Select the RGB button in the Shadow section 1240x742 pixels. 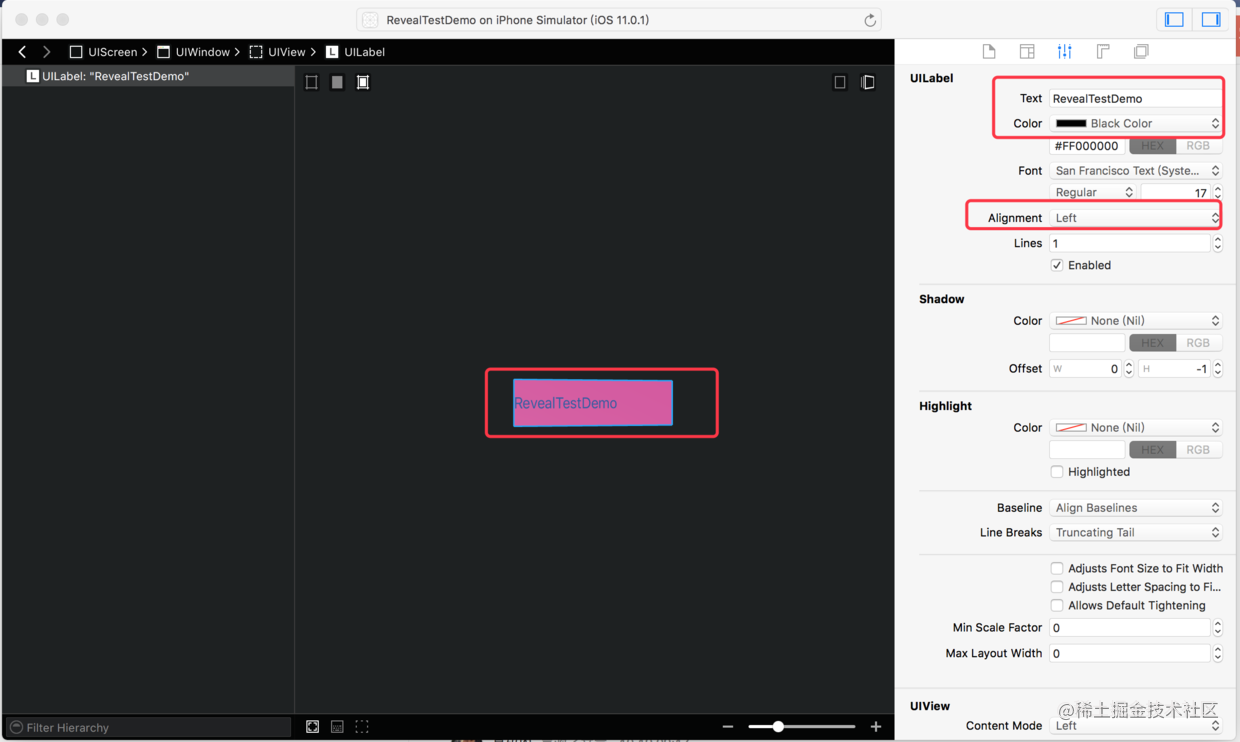(x=1198, y=343)
